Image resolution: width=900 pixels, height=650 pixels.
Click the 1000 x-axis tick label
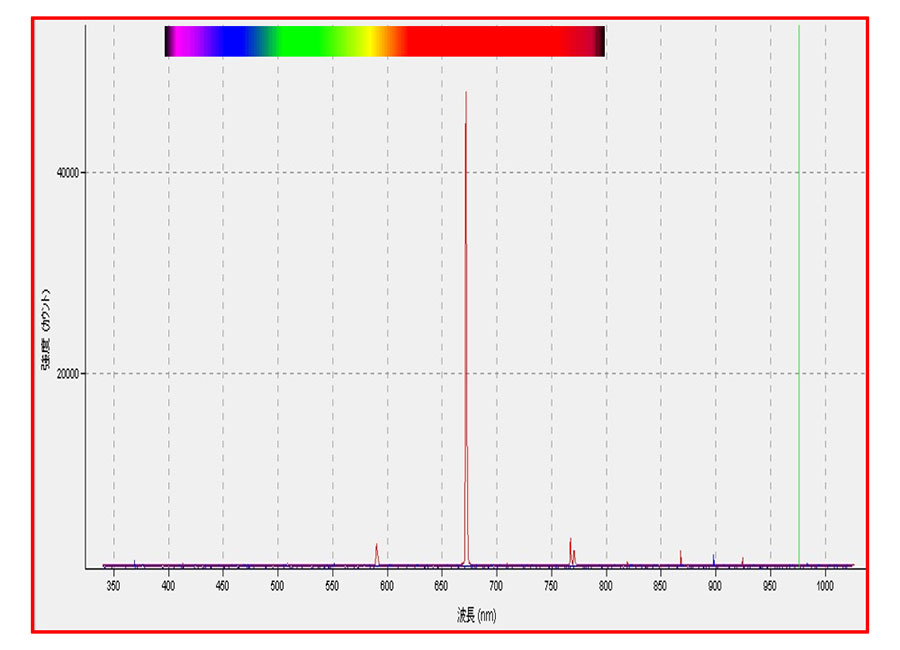[x=825, y=584]
